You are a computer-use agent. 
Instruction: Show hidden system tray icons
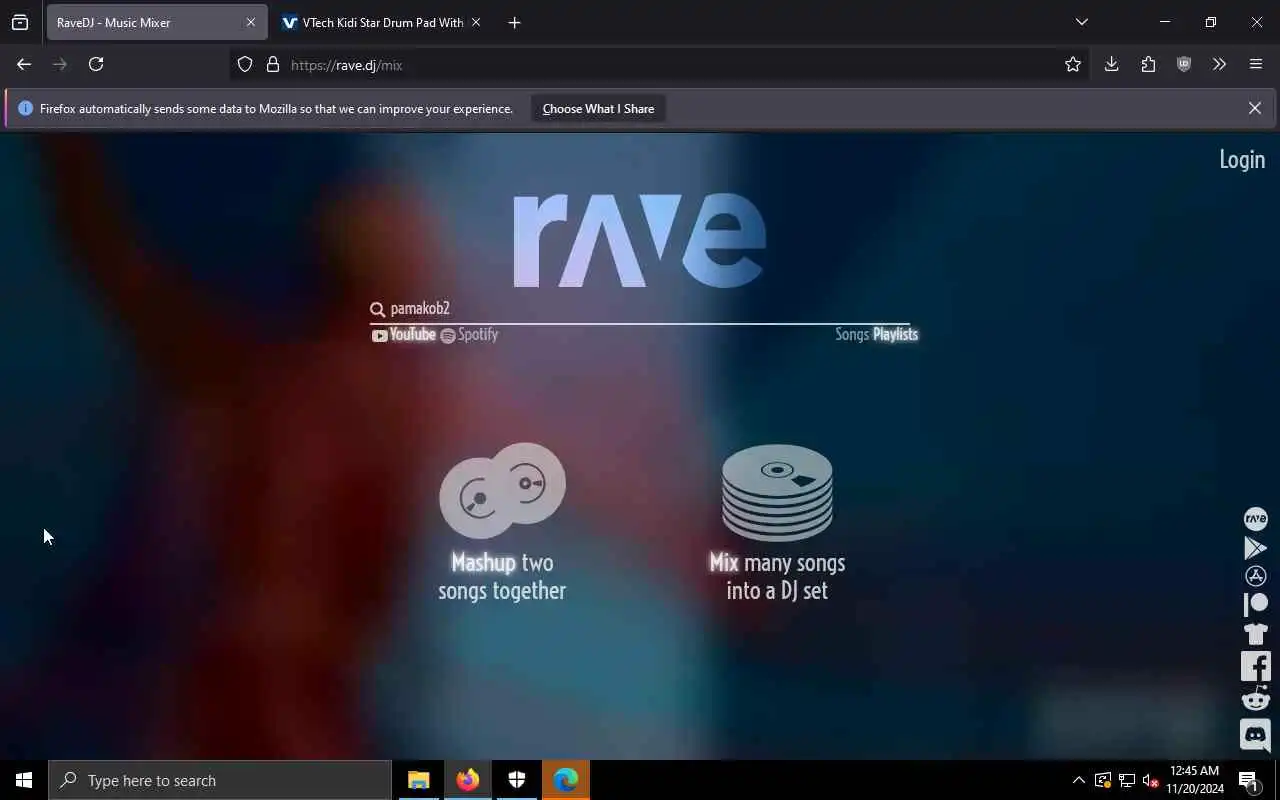pos(1078,780)
